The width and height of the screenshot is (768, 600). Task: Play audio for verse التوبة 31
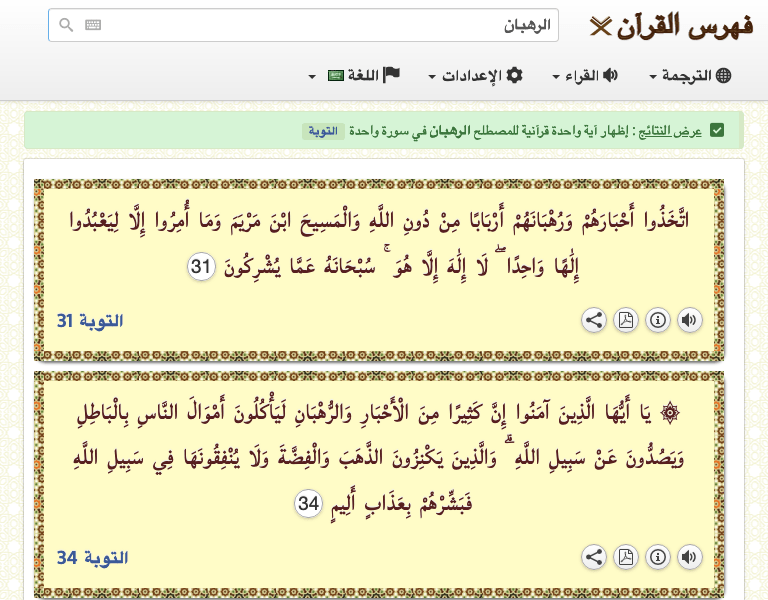pyautogui.click(x=690, y=320)
